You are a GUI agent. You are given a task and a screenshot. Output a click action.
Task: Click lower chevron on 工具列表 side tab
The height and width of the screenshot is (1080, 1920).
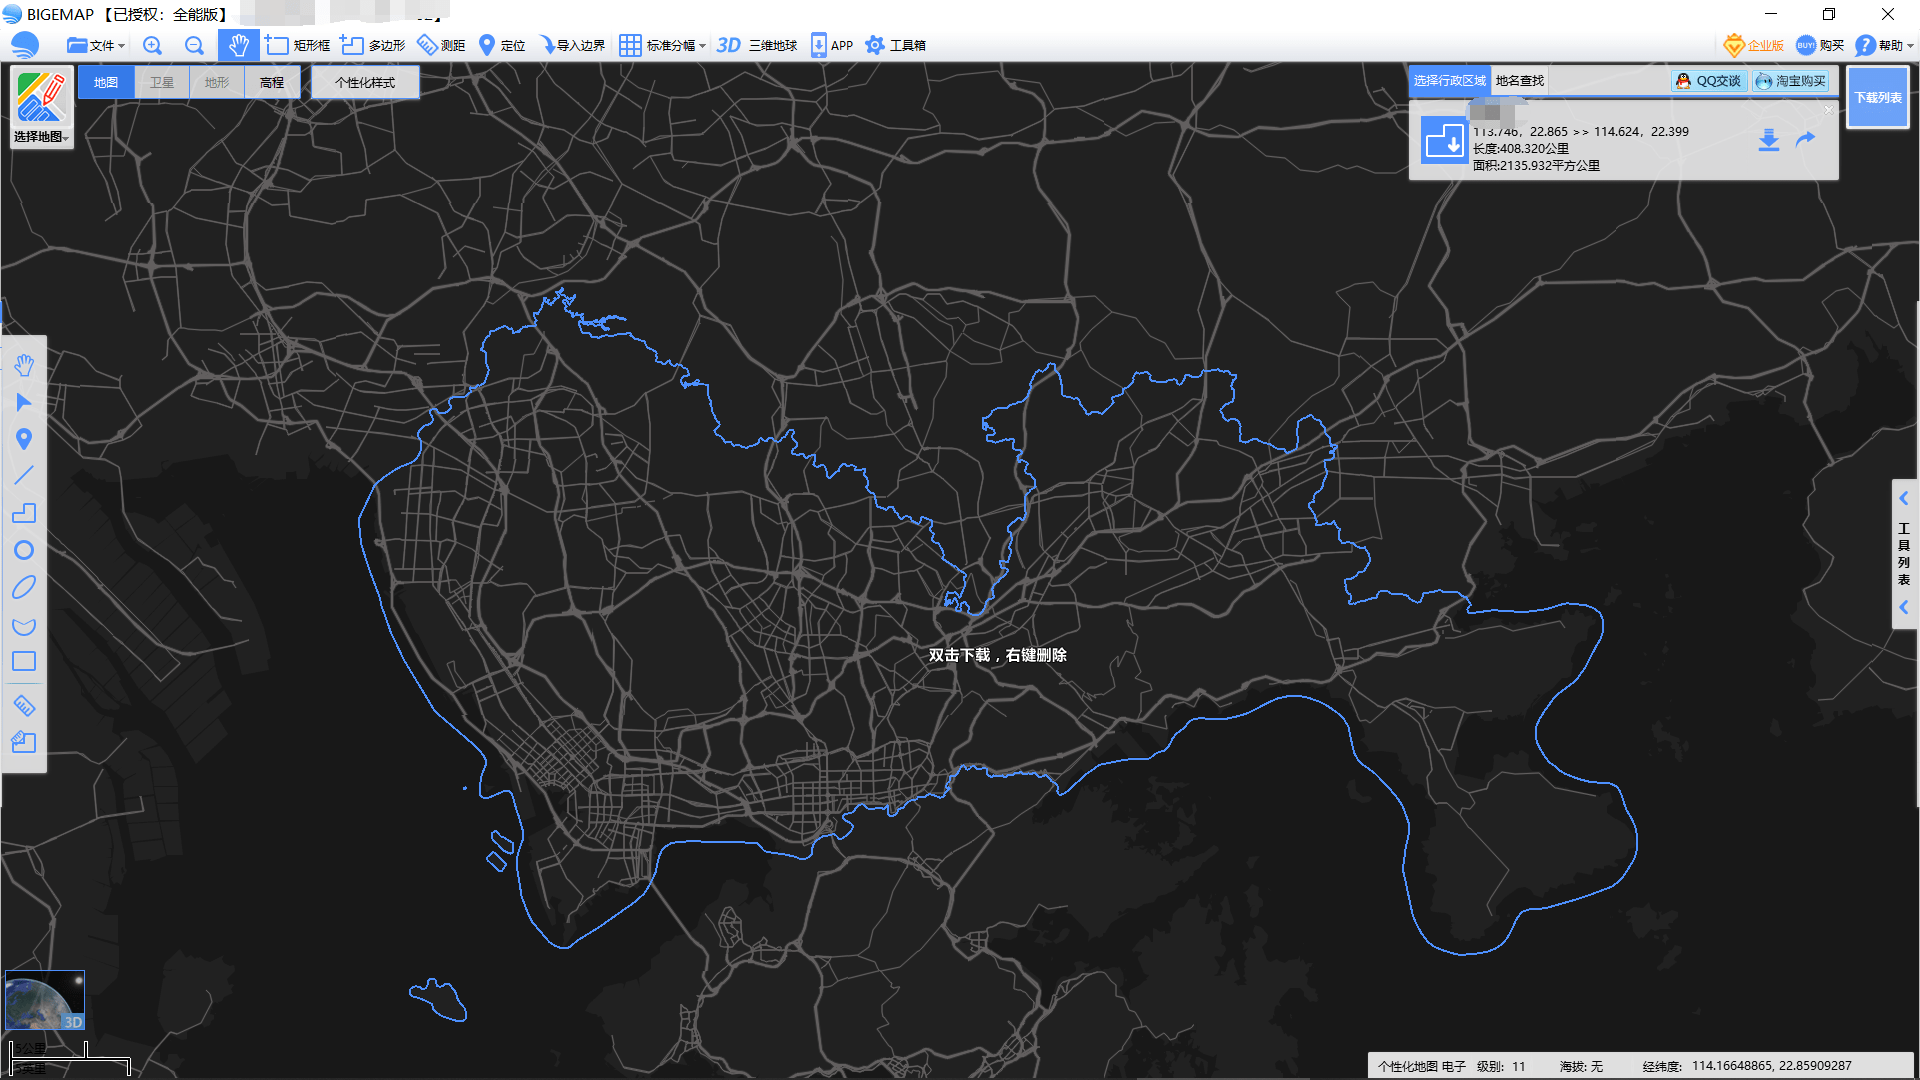pyautogui.click(x=1904, y=607)
